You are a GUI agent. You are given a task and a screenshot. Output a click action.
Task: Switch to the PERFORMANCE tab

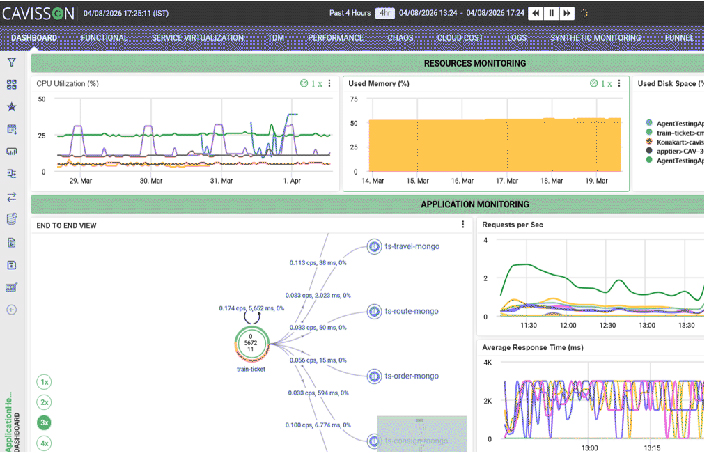(x=335, y=38)
